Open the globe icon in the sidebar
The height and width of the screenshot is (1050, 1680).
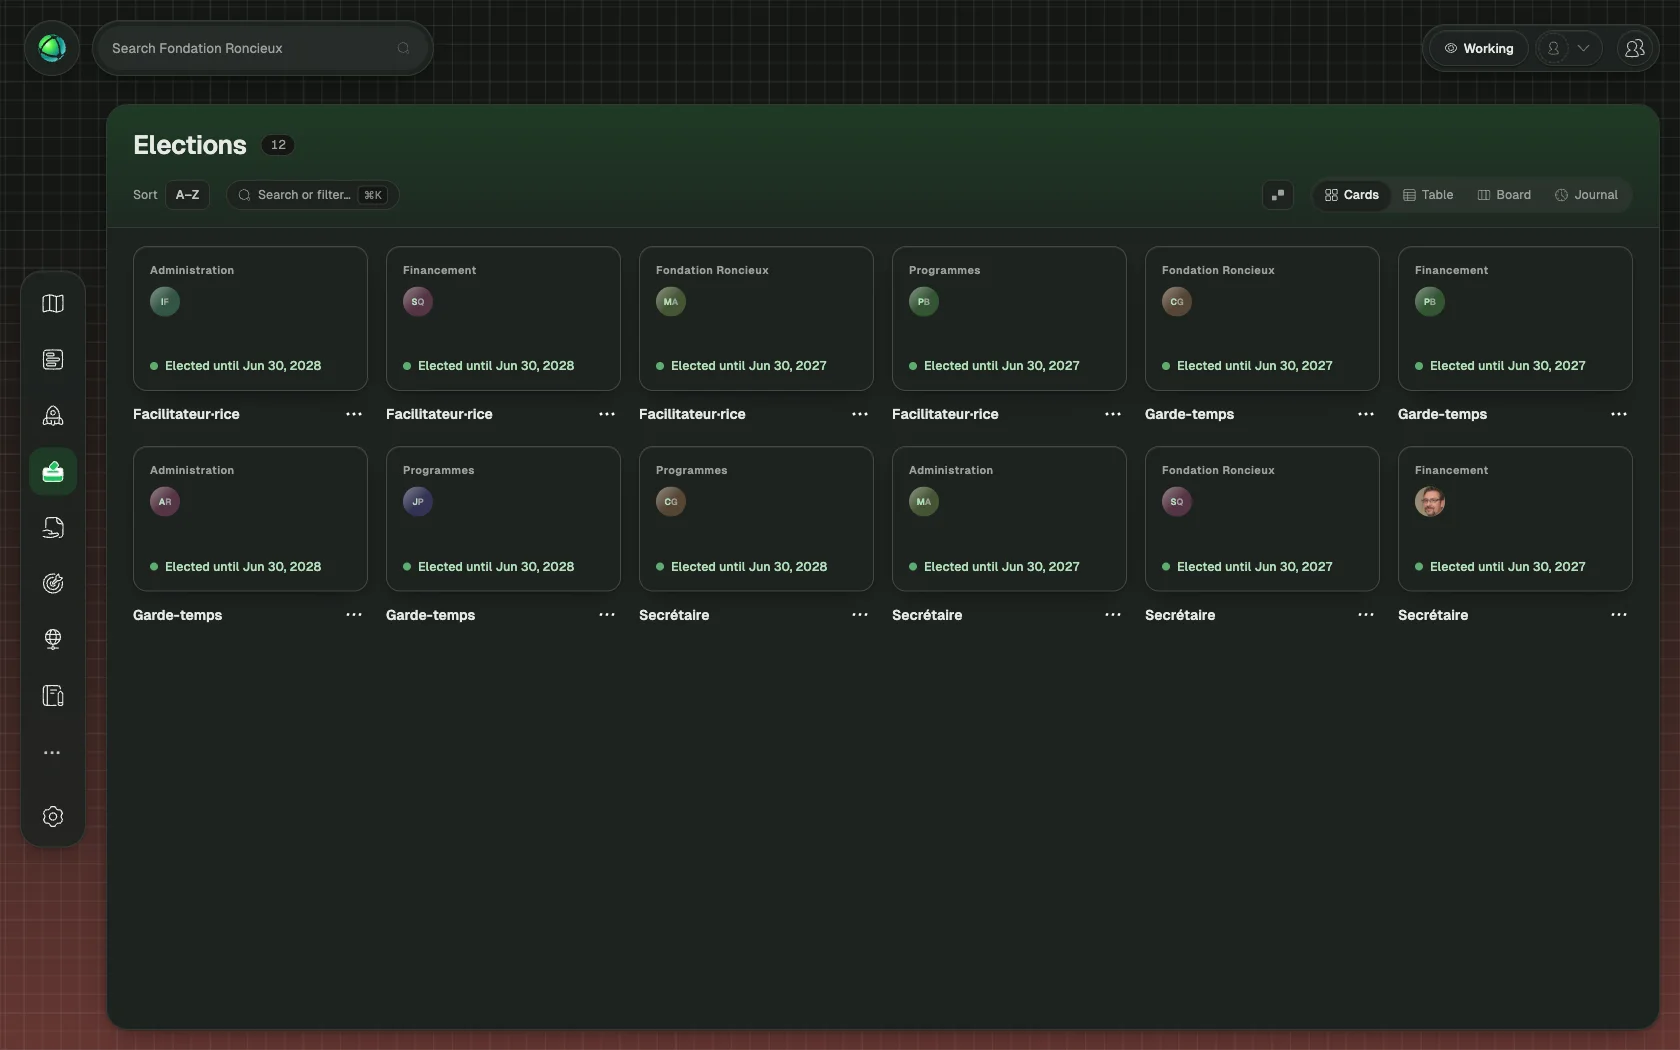click(x=53, y=639)
